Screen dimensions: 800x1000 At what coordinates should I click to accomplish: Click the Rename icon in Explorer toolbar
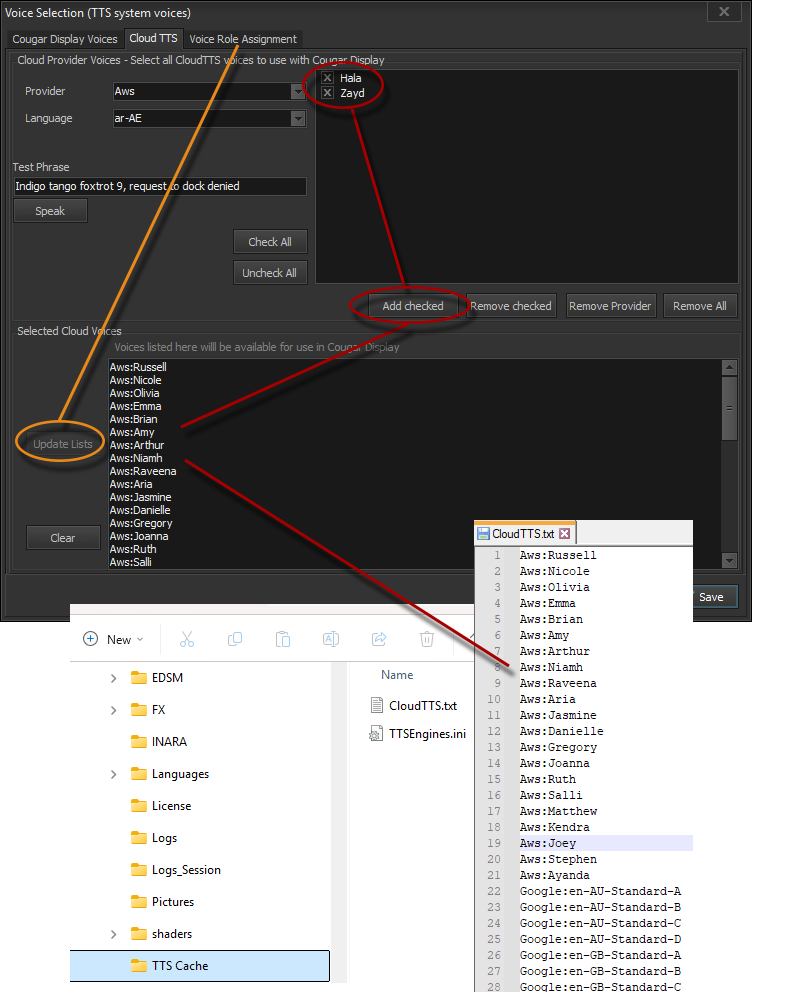(331, 639)
